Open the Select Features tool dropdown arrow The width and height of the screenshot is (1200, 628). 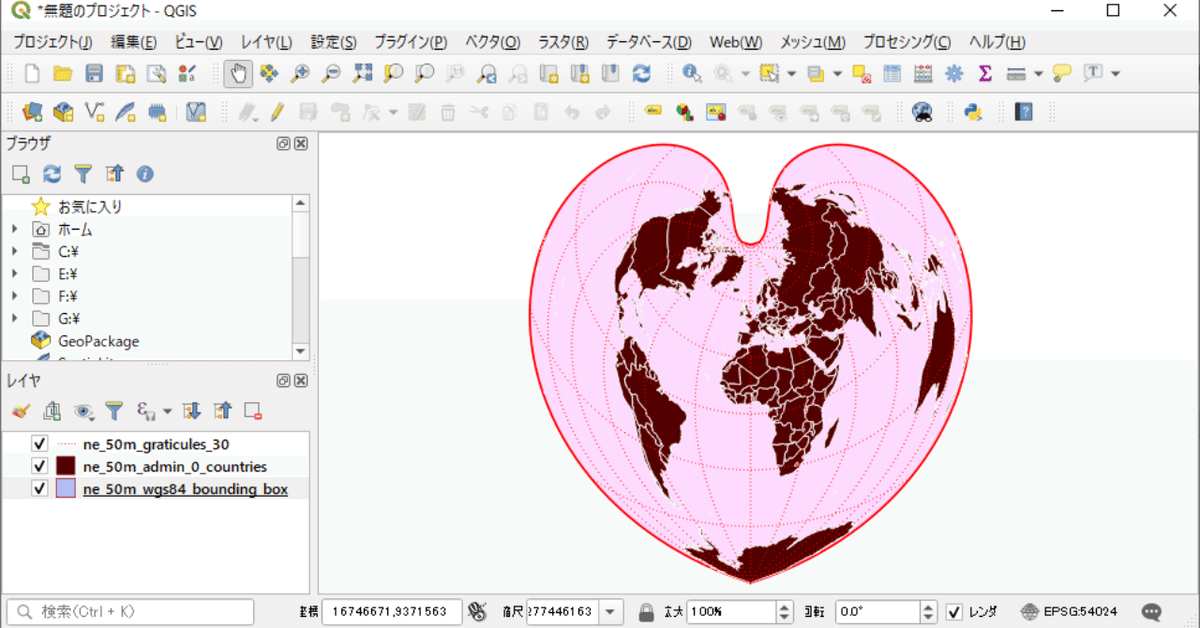[x=791, y=74]
